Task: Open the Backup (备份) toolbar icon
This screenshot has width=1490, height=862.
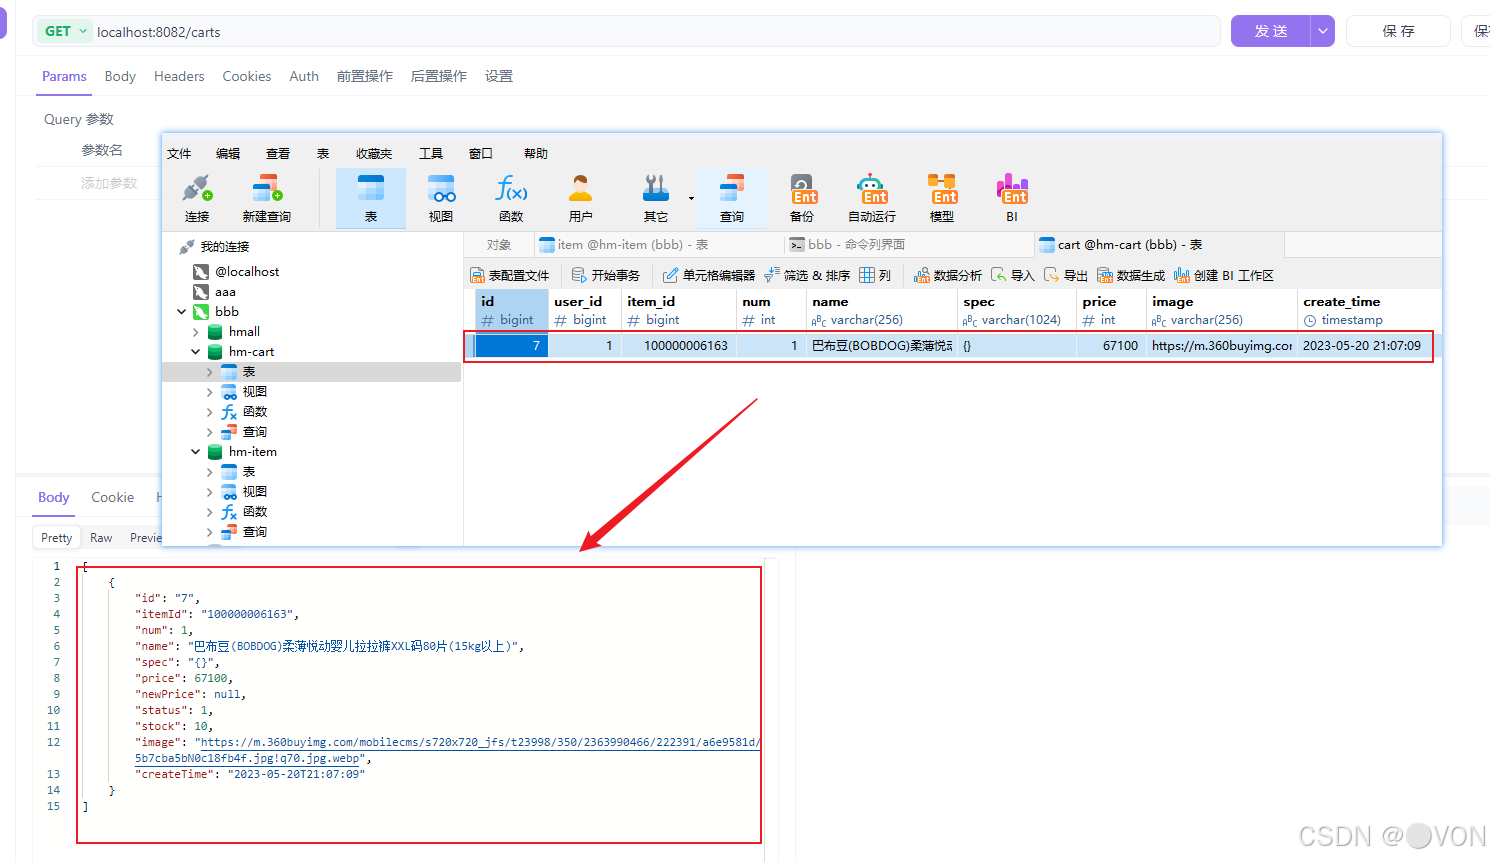Action: pos(802,198)
